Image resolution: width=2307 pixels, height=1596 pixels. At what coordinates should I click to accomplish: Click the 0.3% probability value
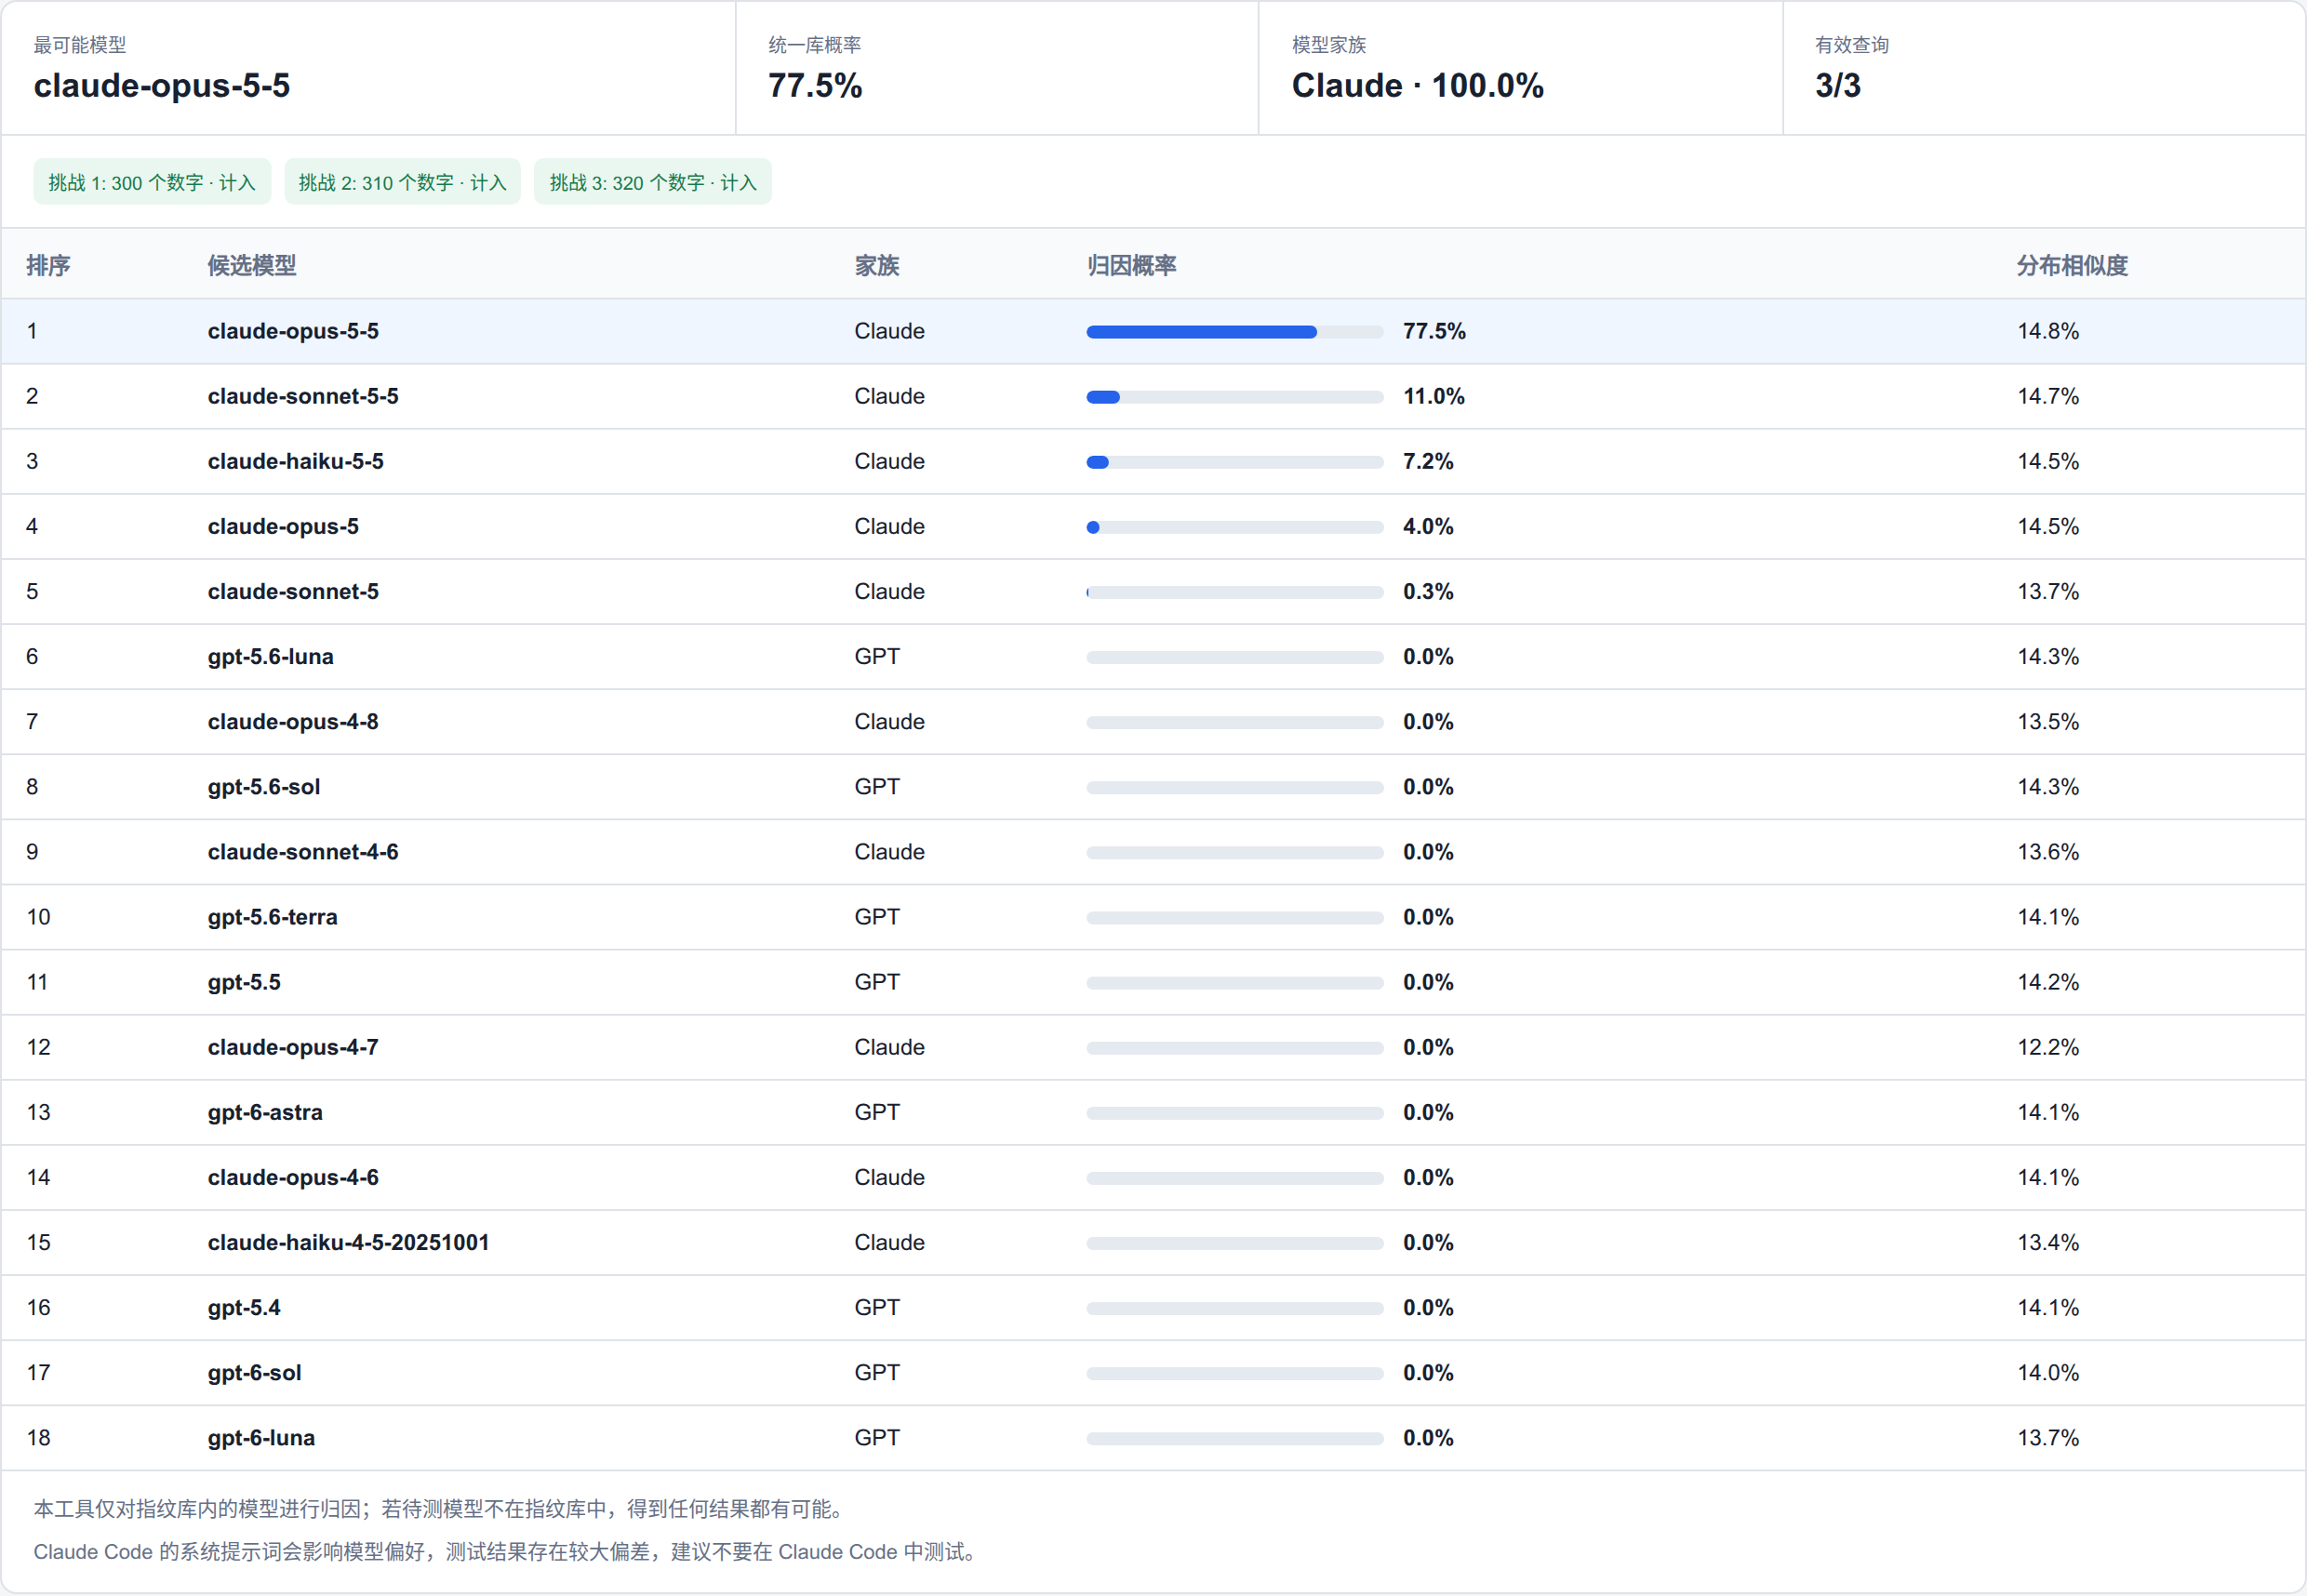point(1428,591)
